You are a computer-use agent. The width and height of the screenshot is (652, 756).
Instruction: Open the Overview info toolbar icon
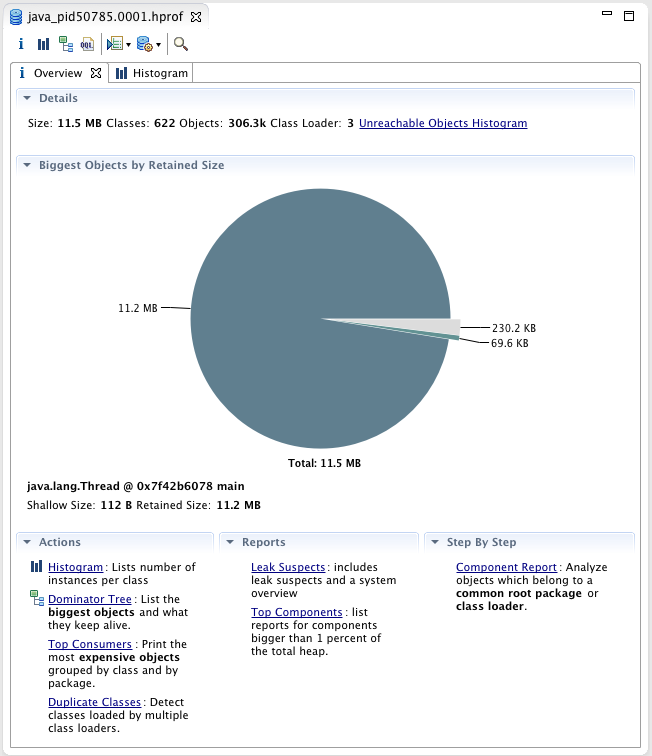click(21, 44)
